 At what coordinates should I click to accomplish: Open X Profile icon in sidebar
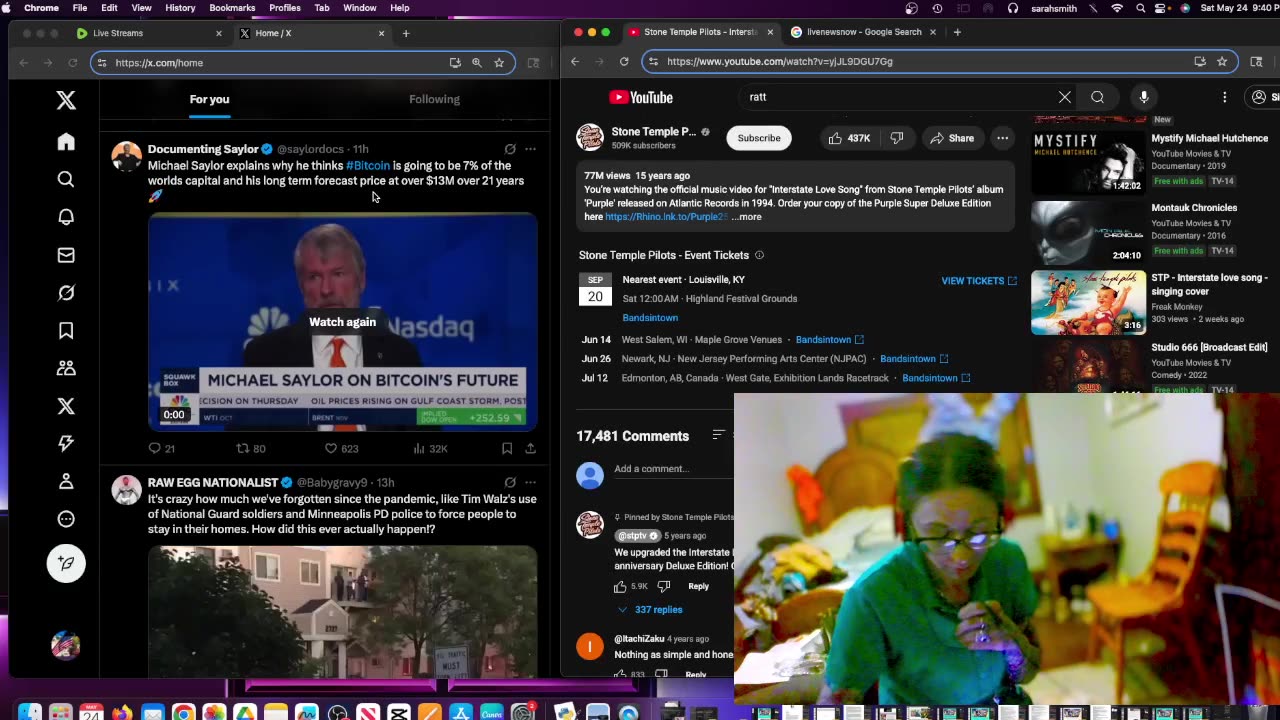coord(66,481)
